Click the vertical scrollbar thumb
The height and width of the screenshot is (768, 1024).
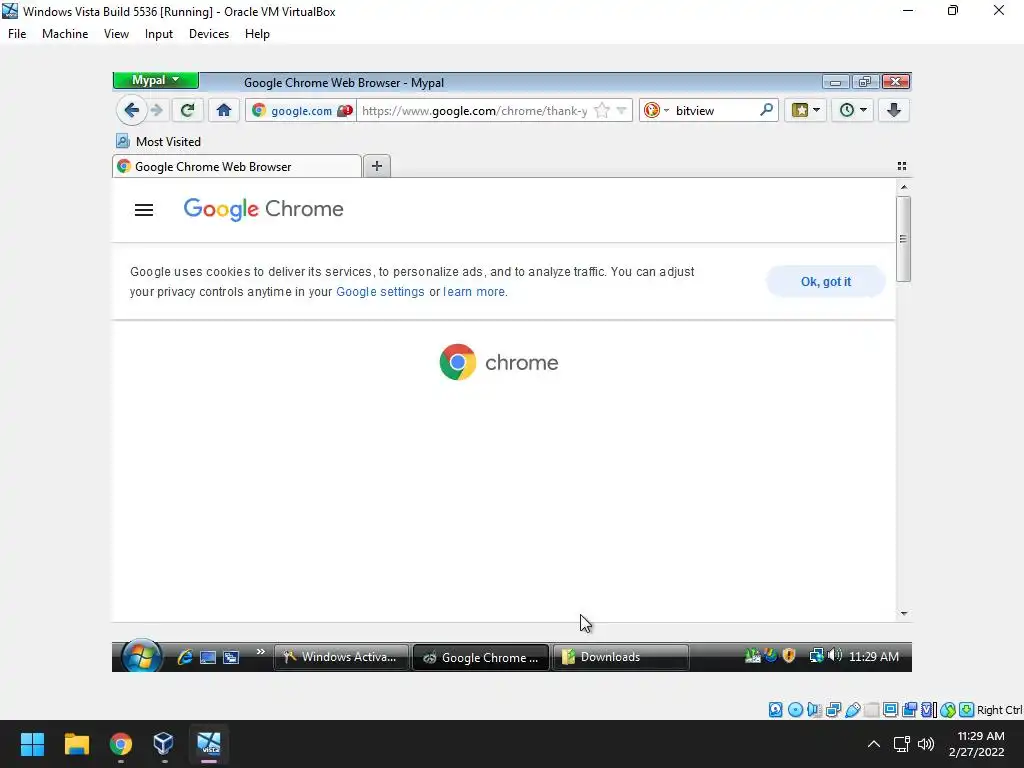[x=904, y=239]
